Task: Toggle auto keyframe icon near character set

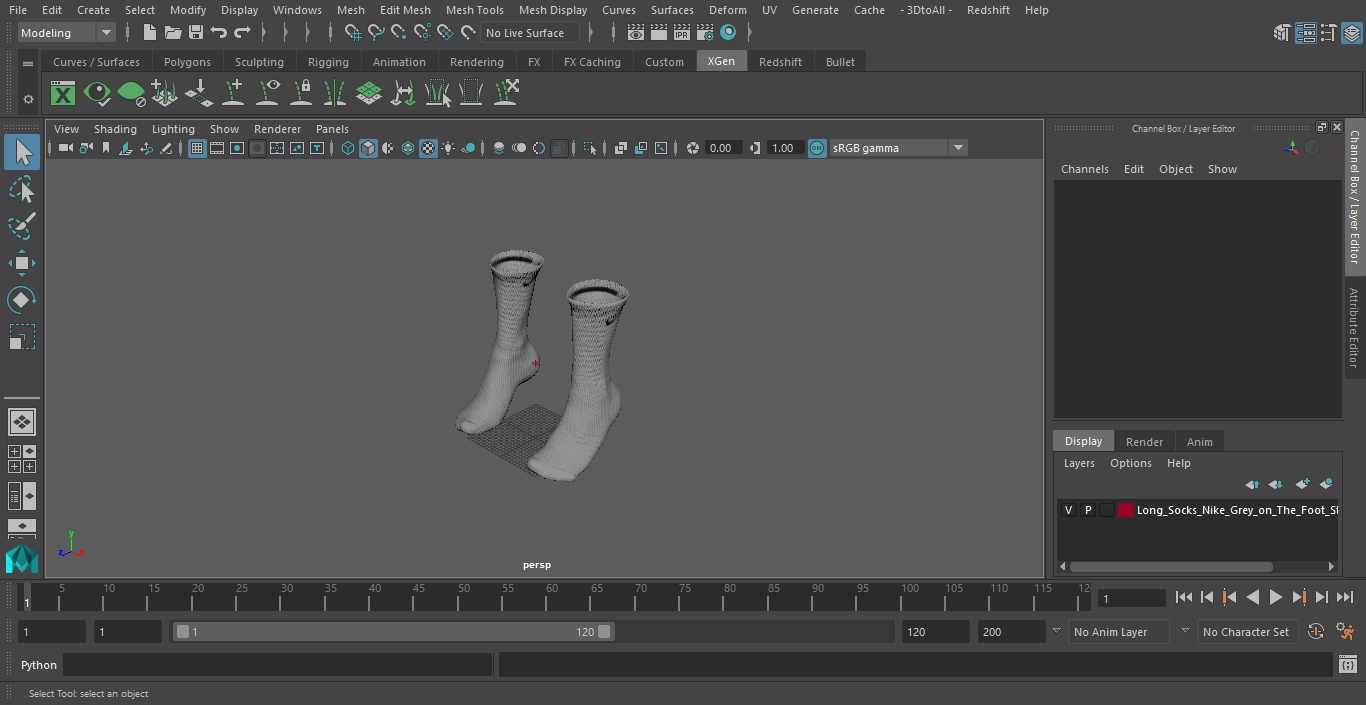Action: [x=1316, y=632]
